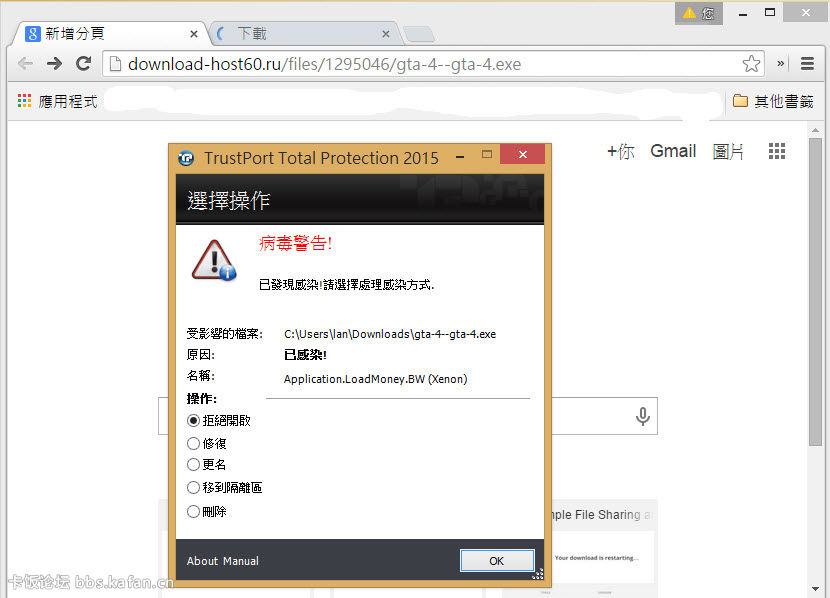Image resolution: width=830 pixels, height=598 pixels.
Task: Show hidden extensions with the double chevron
Action: pyautogui.click(x=780, y=64)
